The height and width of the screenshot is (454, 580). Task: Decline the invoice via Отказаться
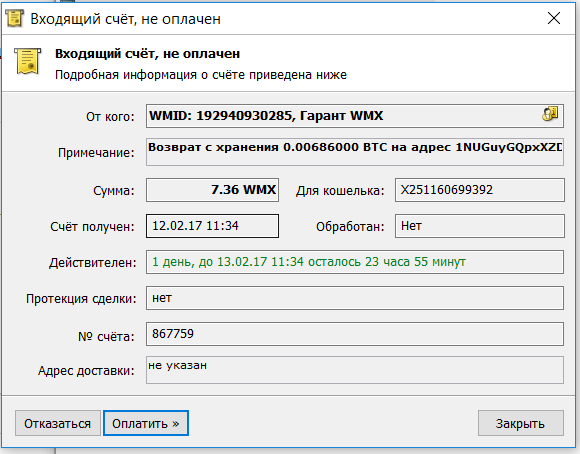tap(58, 423)
